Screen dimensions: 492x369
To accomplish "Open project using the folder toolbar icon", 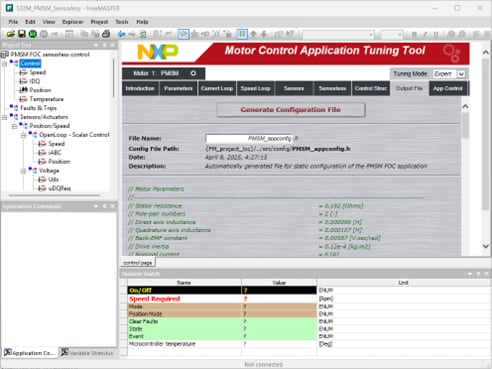I will click(x=11, y=34).
